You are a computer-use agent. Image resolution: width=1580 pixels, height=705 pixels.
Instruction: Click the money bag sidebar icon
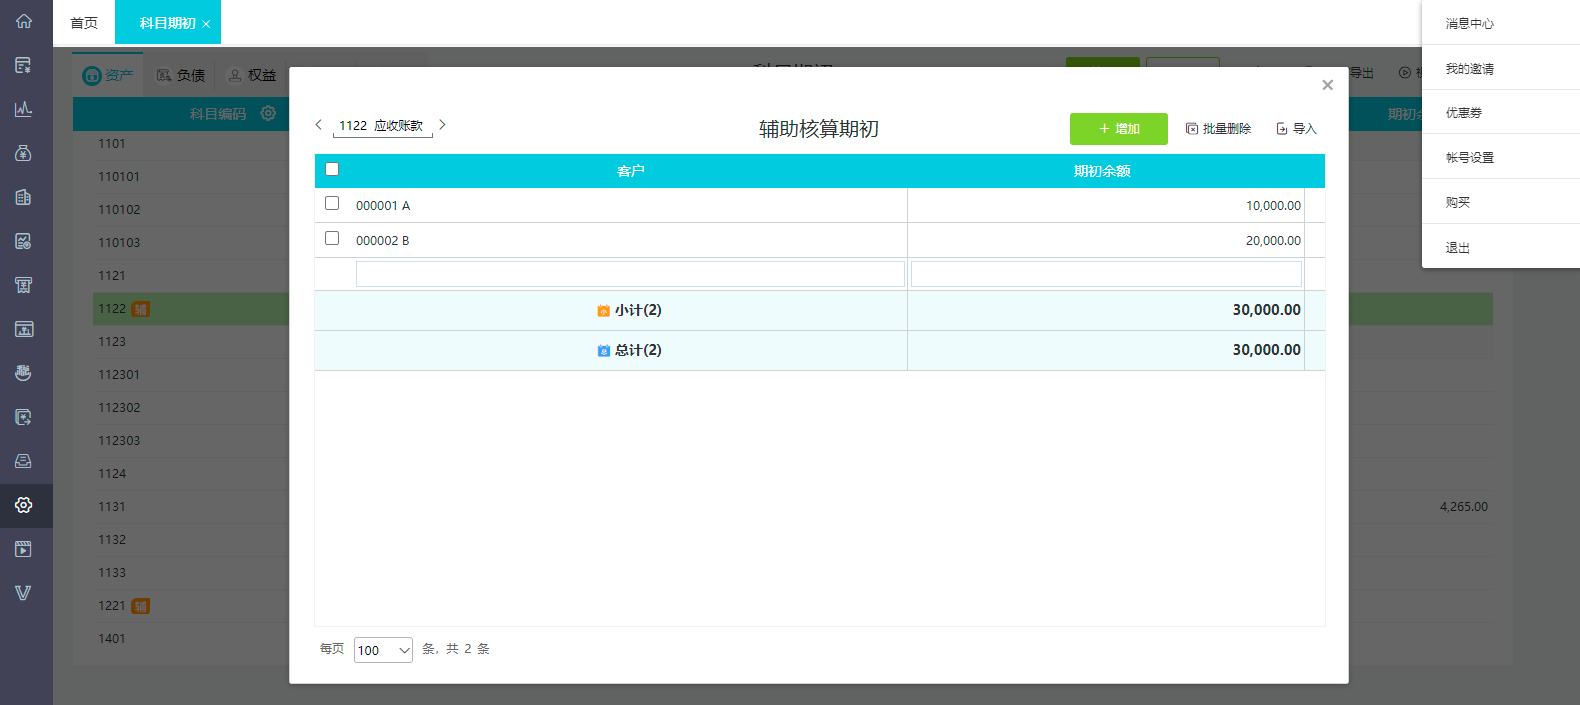[24, 153]
